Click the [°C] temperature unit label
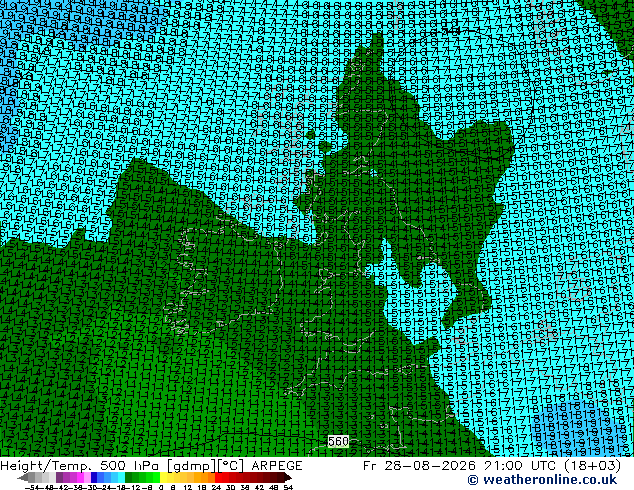The height and width of the screenshot is (490, 634). 231,466
